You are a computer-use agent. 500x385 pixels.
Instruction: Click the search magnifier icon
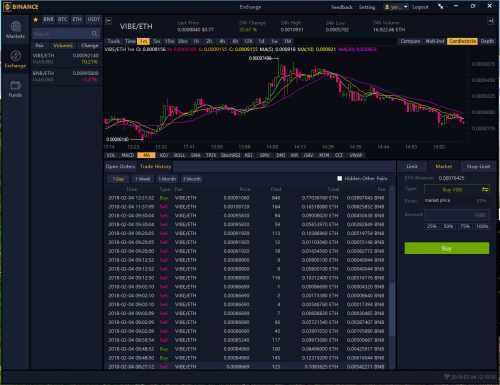click(94, 33)
